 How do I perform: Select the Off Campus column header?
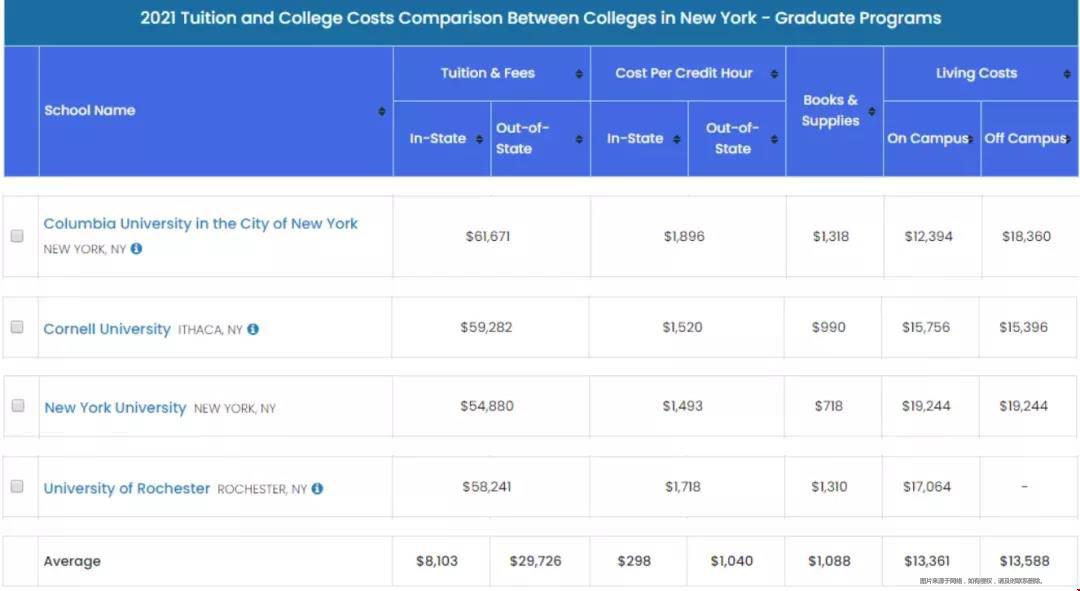click(1029, 138)
